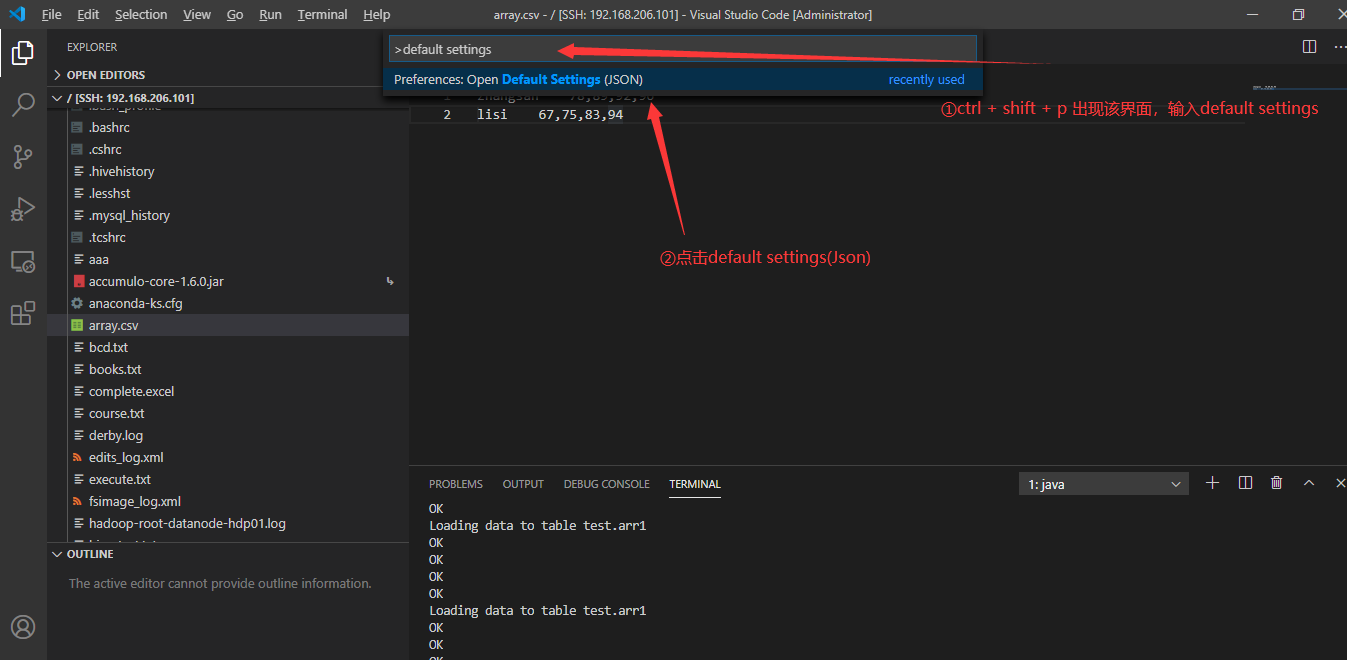Click the Accounts icon at bottom
The image size is (1347, 660).
pos(23,627)
